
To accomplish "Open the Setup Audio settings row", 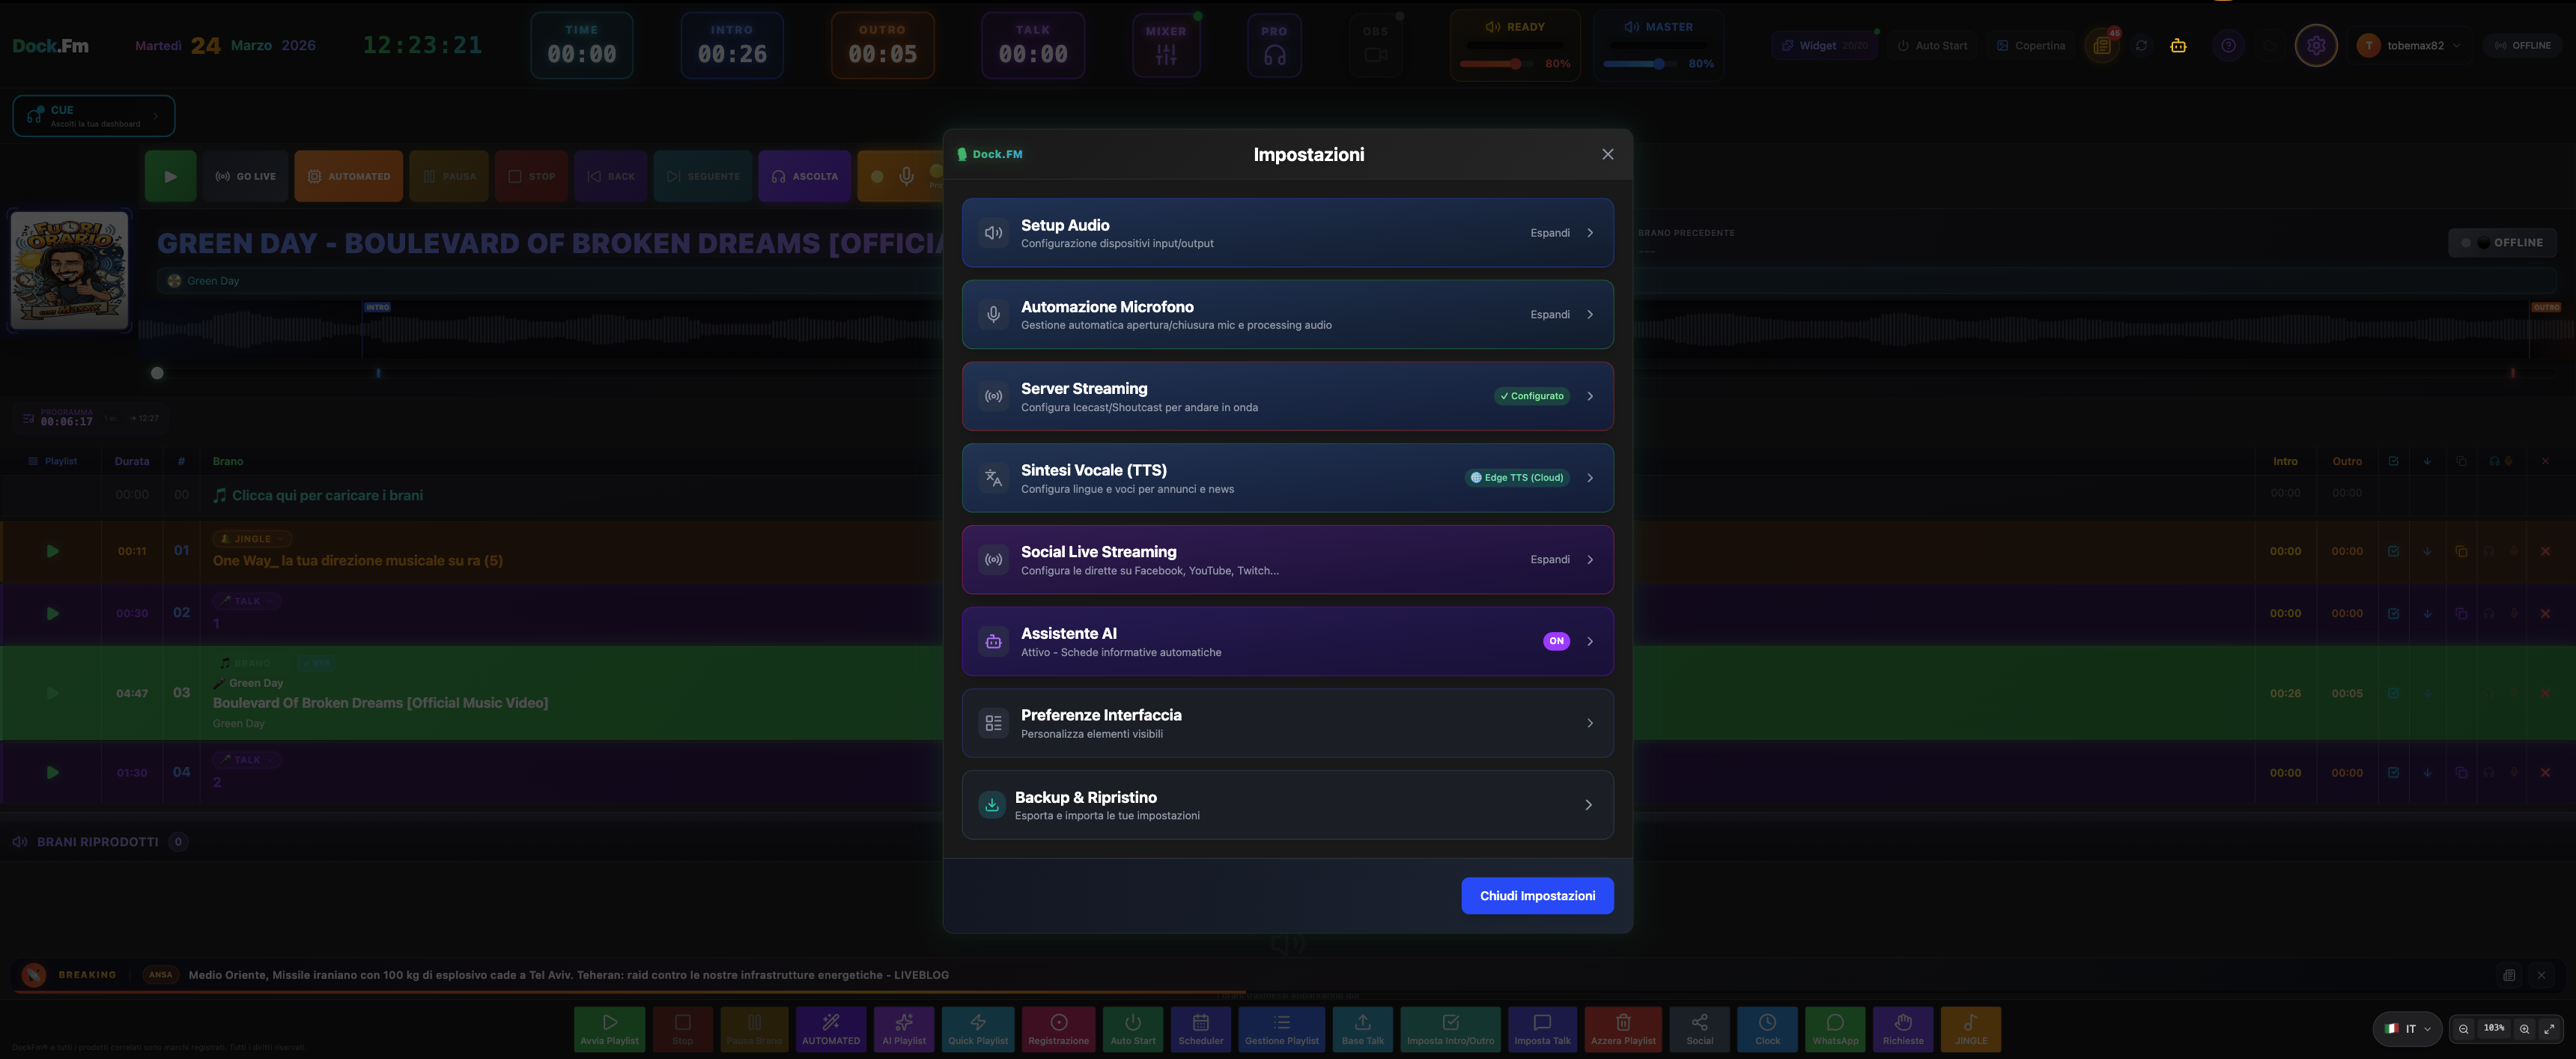I will (1287, 233).
